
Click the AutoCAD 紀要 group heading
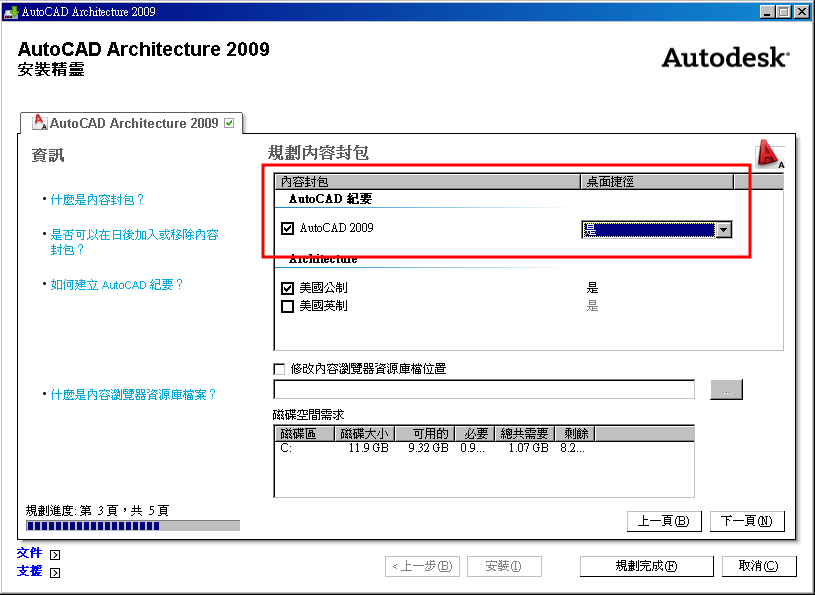(x=331, y=199)
